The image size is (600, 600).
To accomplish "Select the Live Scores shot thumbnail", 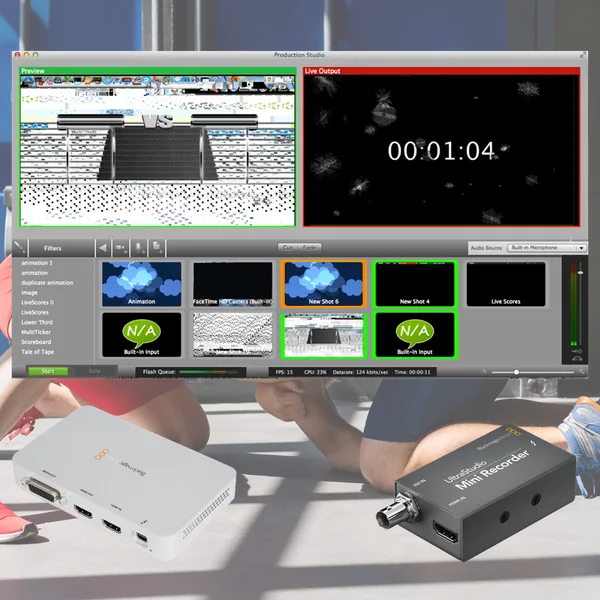I will tap(506, 284).
